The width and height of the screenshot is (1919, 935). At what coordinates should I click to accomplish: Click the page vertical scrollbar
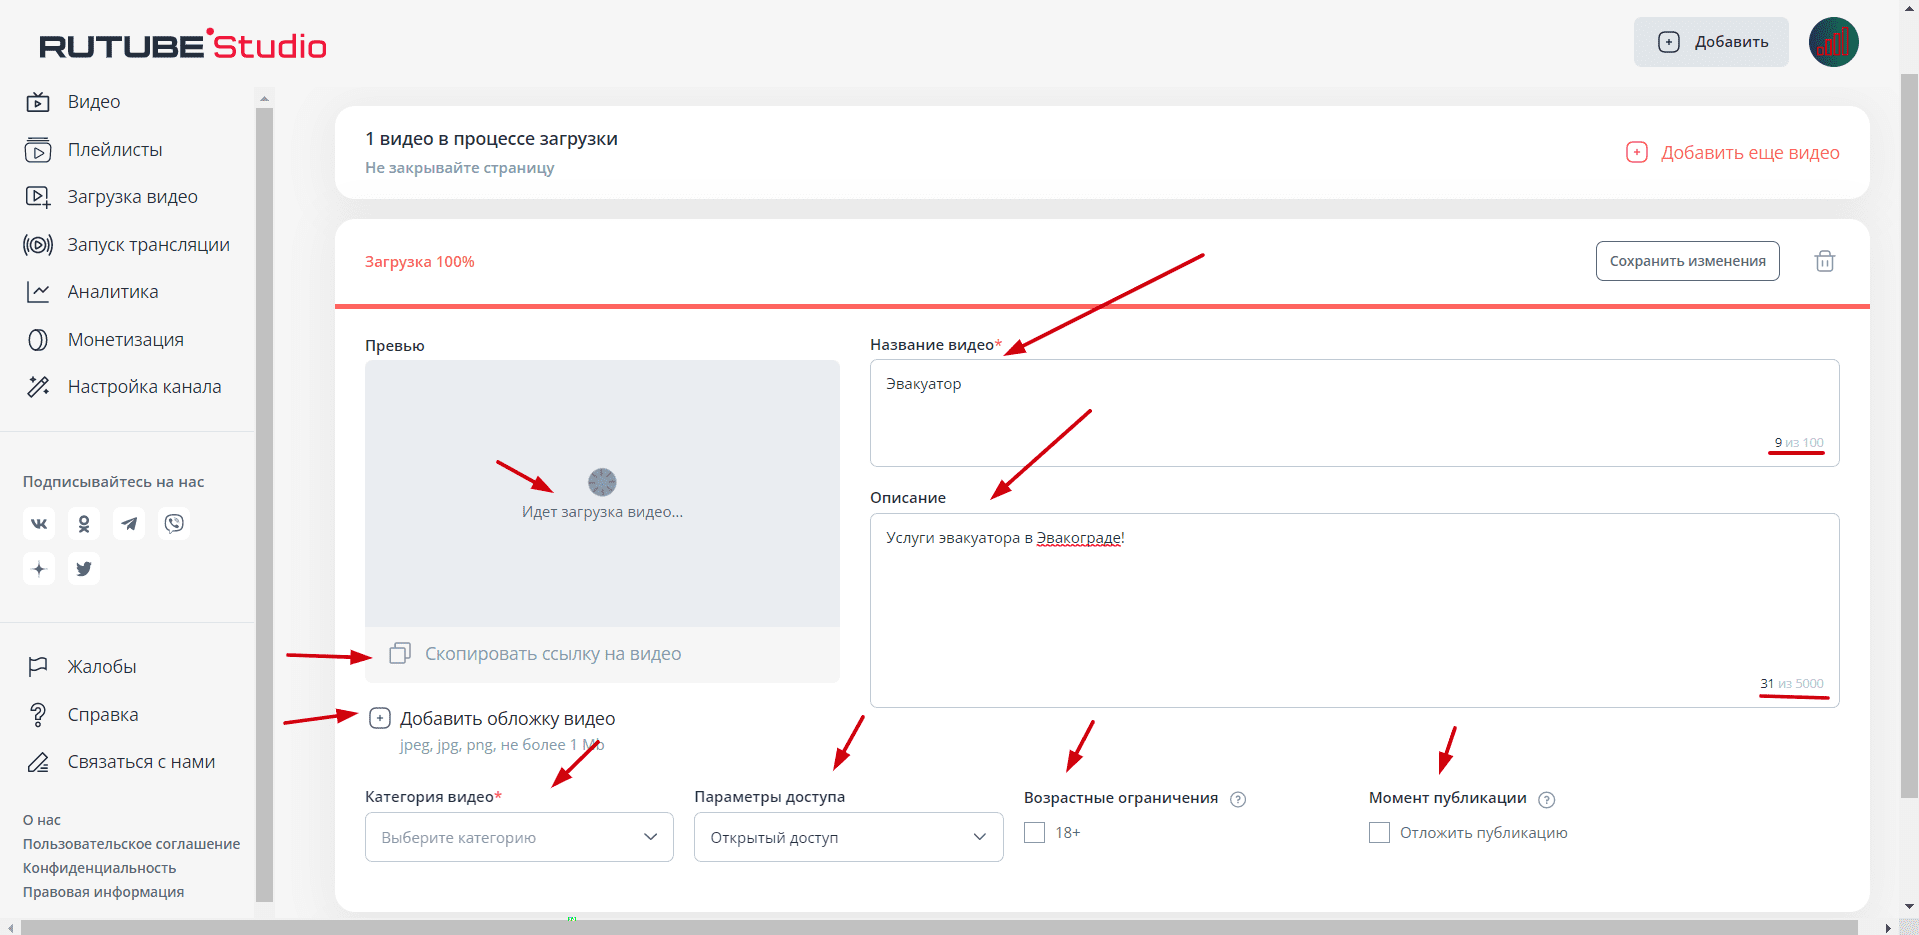pos(1909,435)
